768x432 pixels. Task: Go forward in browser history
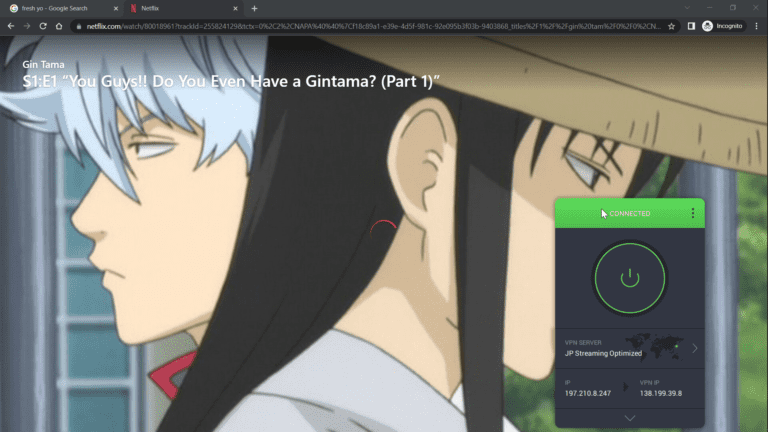(27, 25)
